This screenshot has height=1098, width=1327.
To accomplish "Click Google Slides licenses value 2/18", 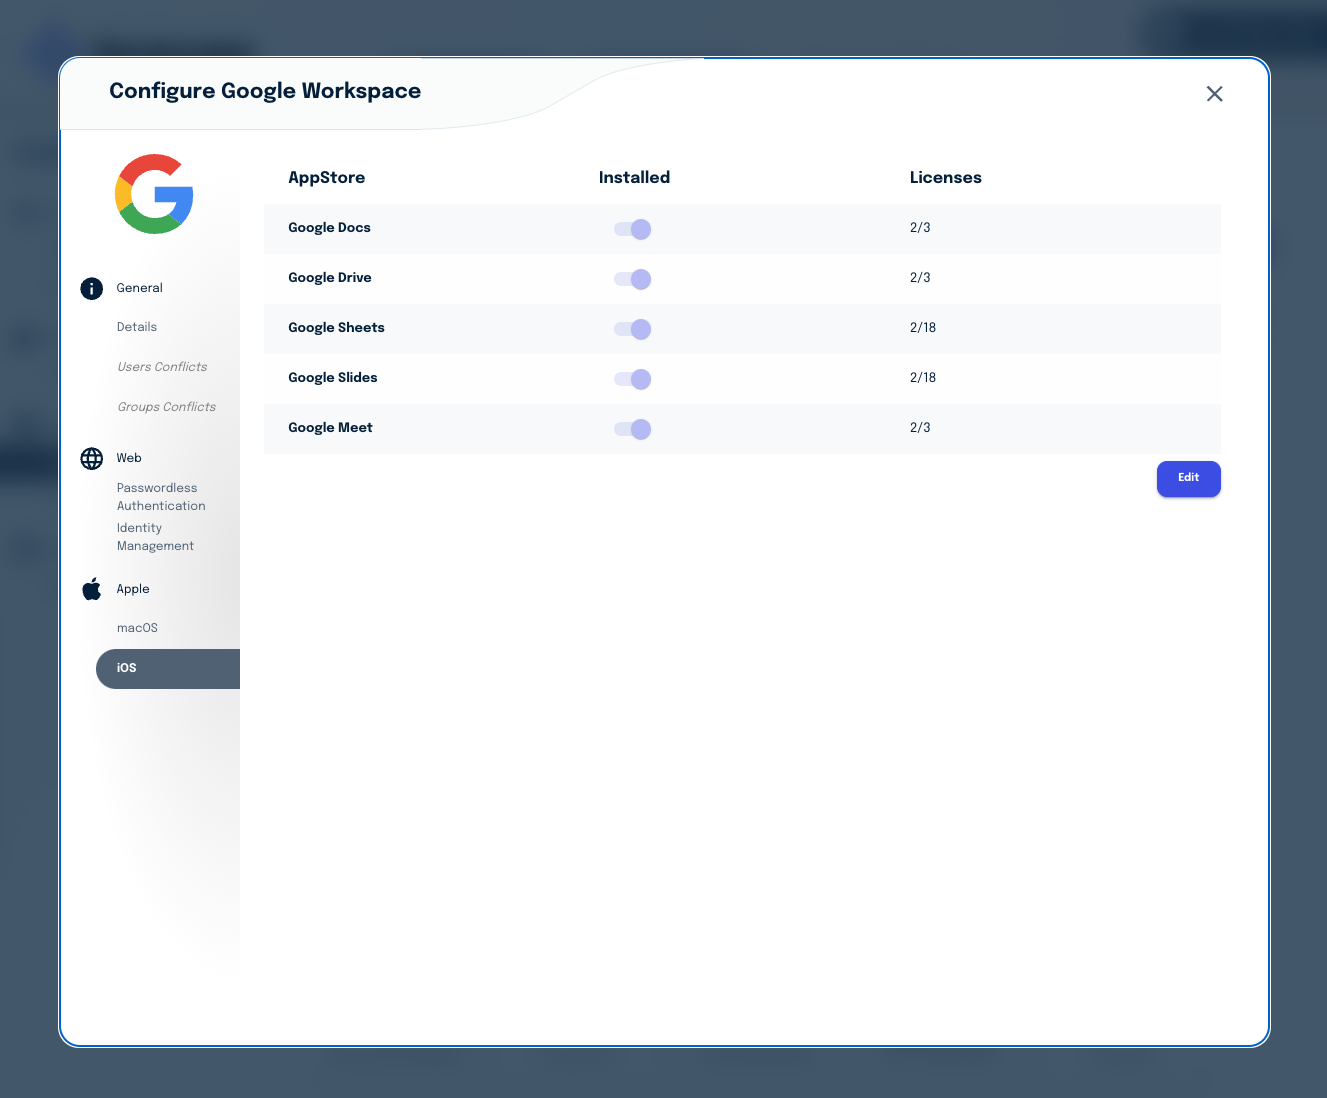I will click(923, 378).
